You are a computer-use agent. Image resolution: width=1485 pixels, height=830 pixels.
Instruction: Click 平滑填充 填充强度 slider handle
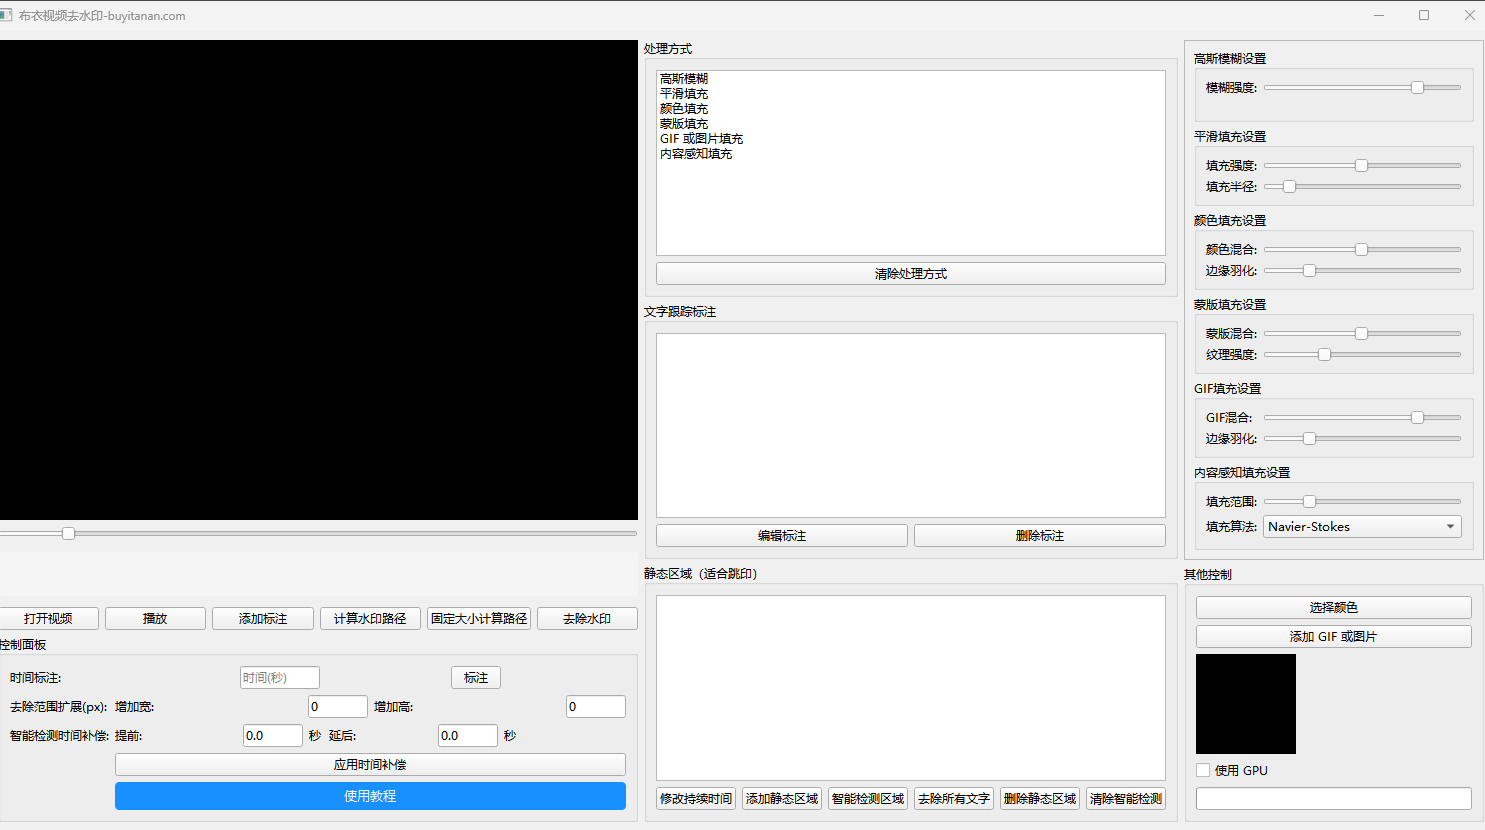1361,166
